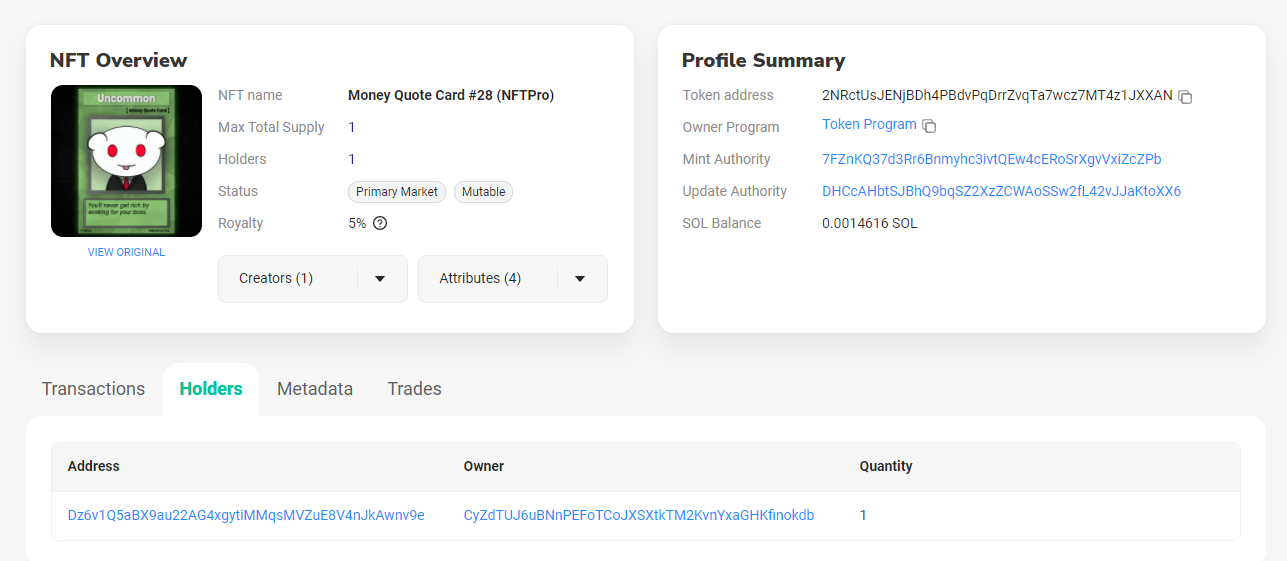Open the Metadata tab
This screenshot has width=1287, height=561.
[x=315, y=389]
